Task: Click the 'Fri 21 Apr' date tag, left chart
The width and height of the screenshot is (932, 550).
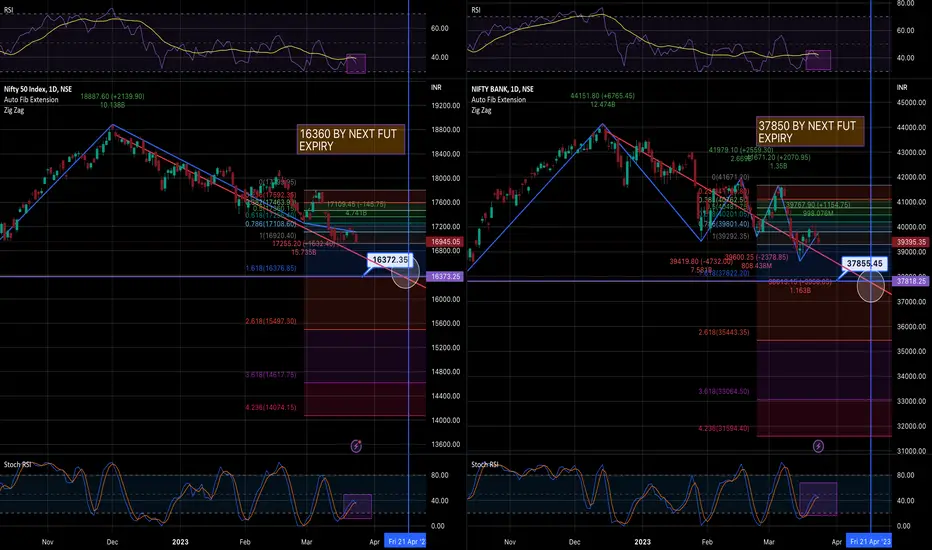Action: click(405, 542)
